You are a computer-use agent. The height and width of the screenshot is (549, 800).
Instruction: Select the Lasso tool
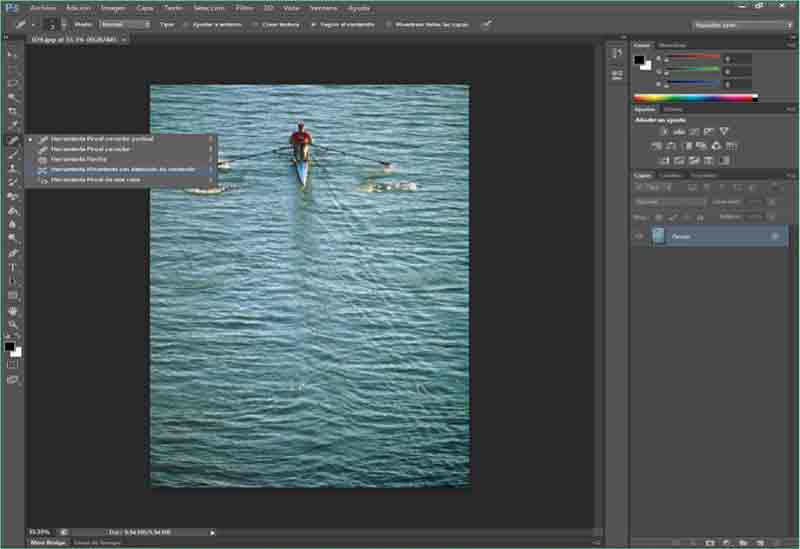(x=13, y=83)
